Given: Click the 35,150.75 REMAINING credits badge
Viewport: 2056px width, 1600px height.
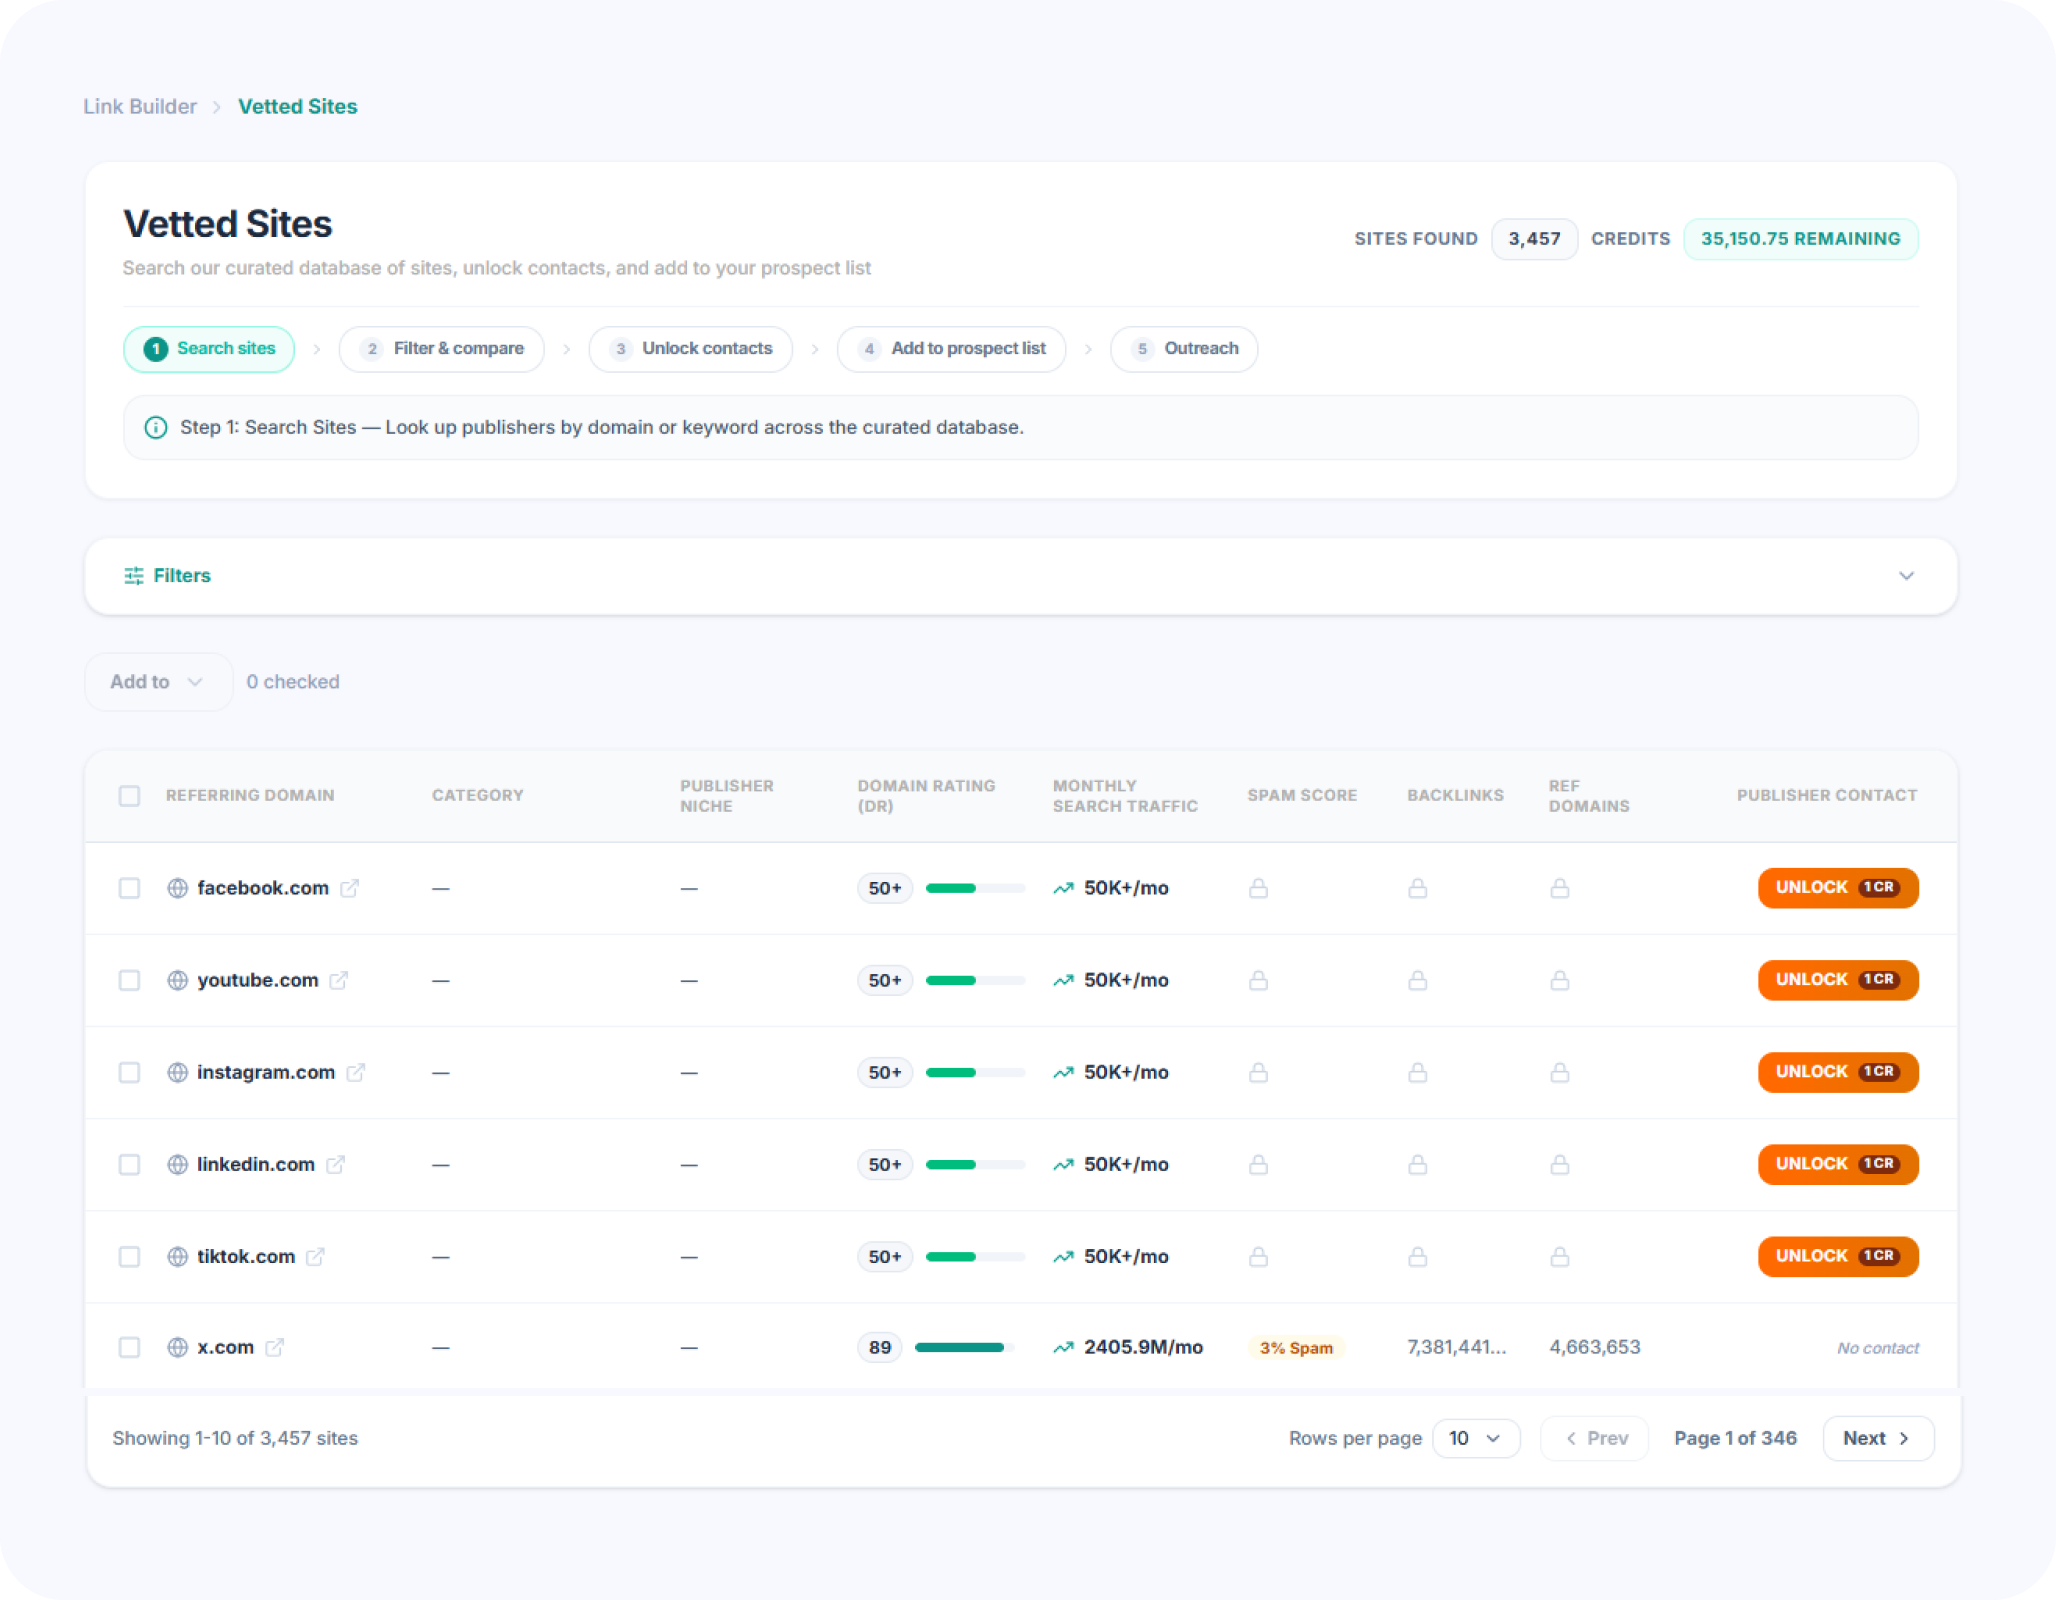Looking at the screenshot, I should click(x=1800, y=239).
